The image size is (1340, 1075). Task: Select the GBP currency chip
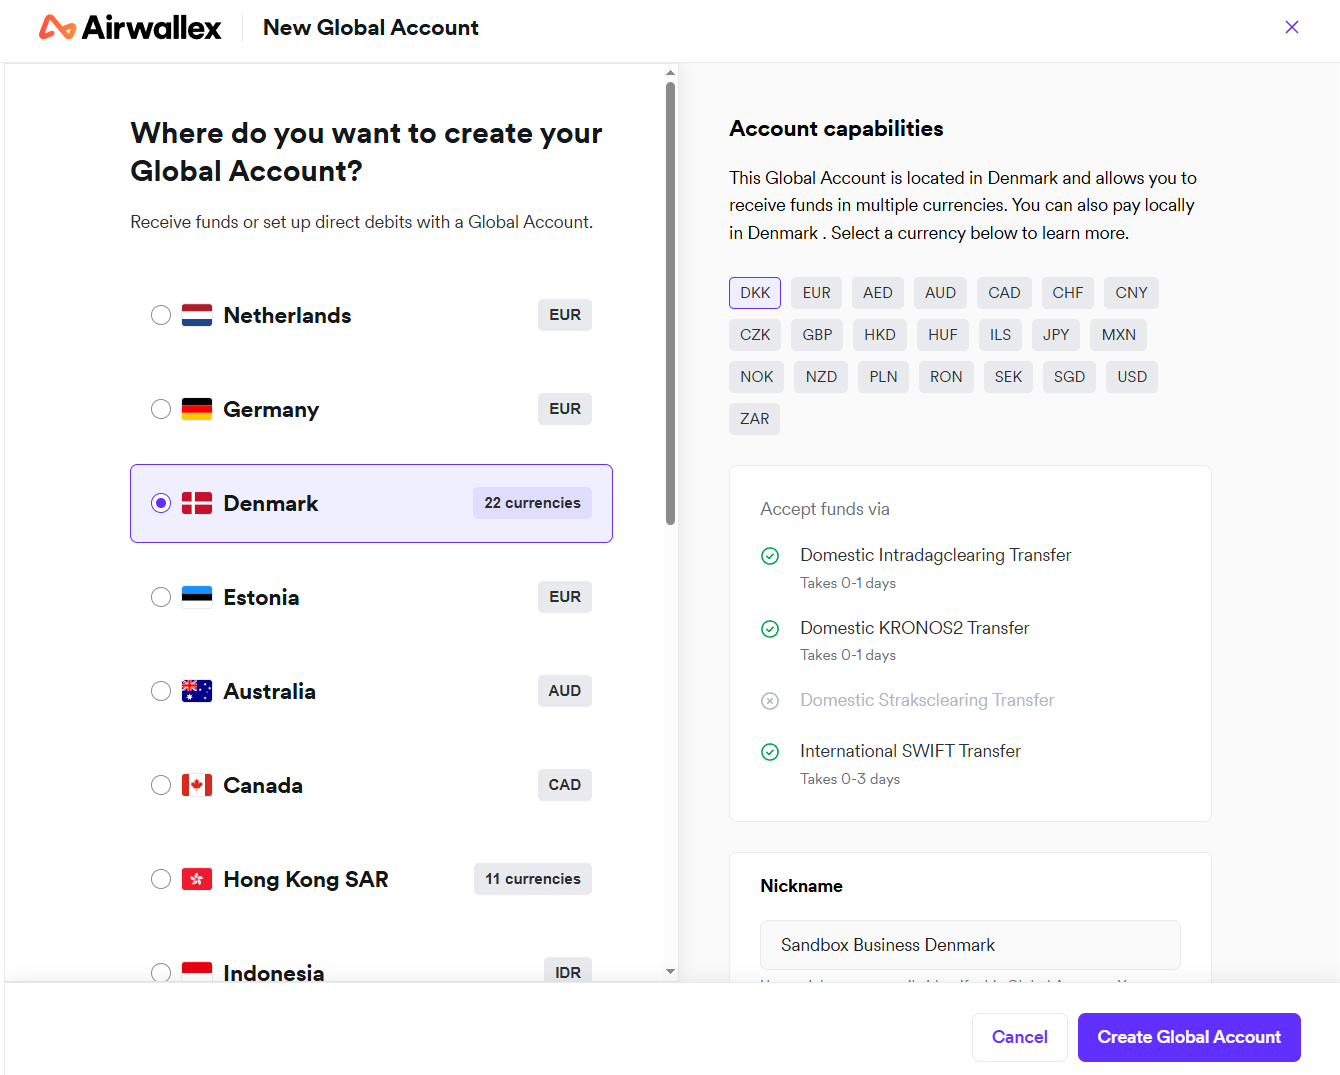(x=817, y=335)
